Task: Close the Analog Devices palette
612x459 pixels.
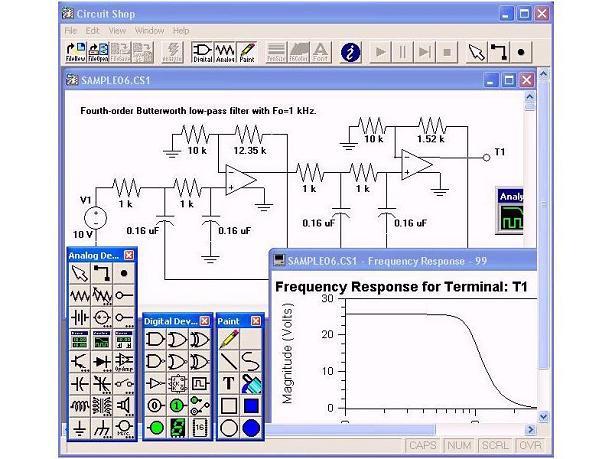Action: [129, 255]
